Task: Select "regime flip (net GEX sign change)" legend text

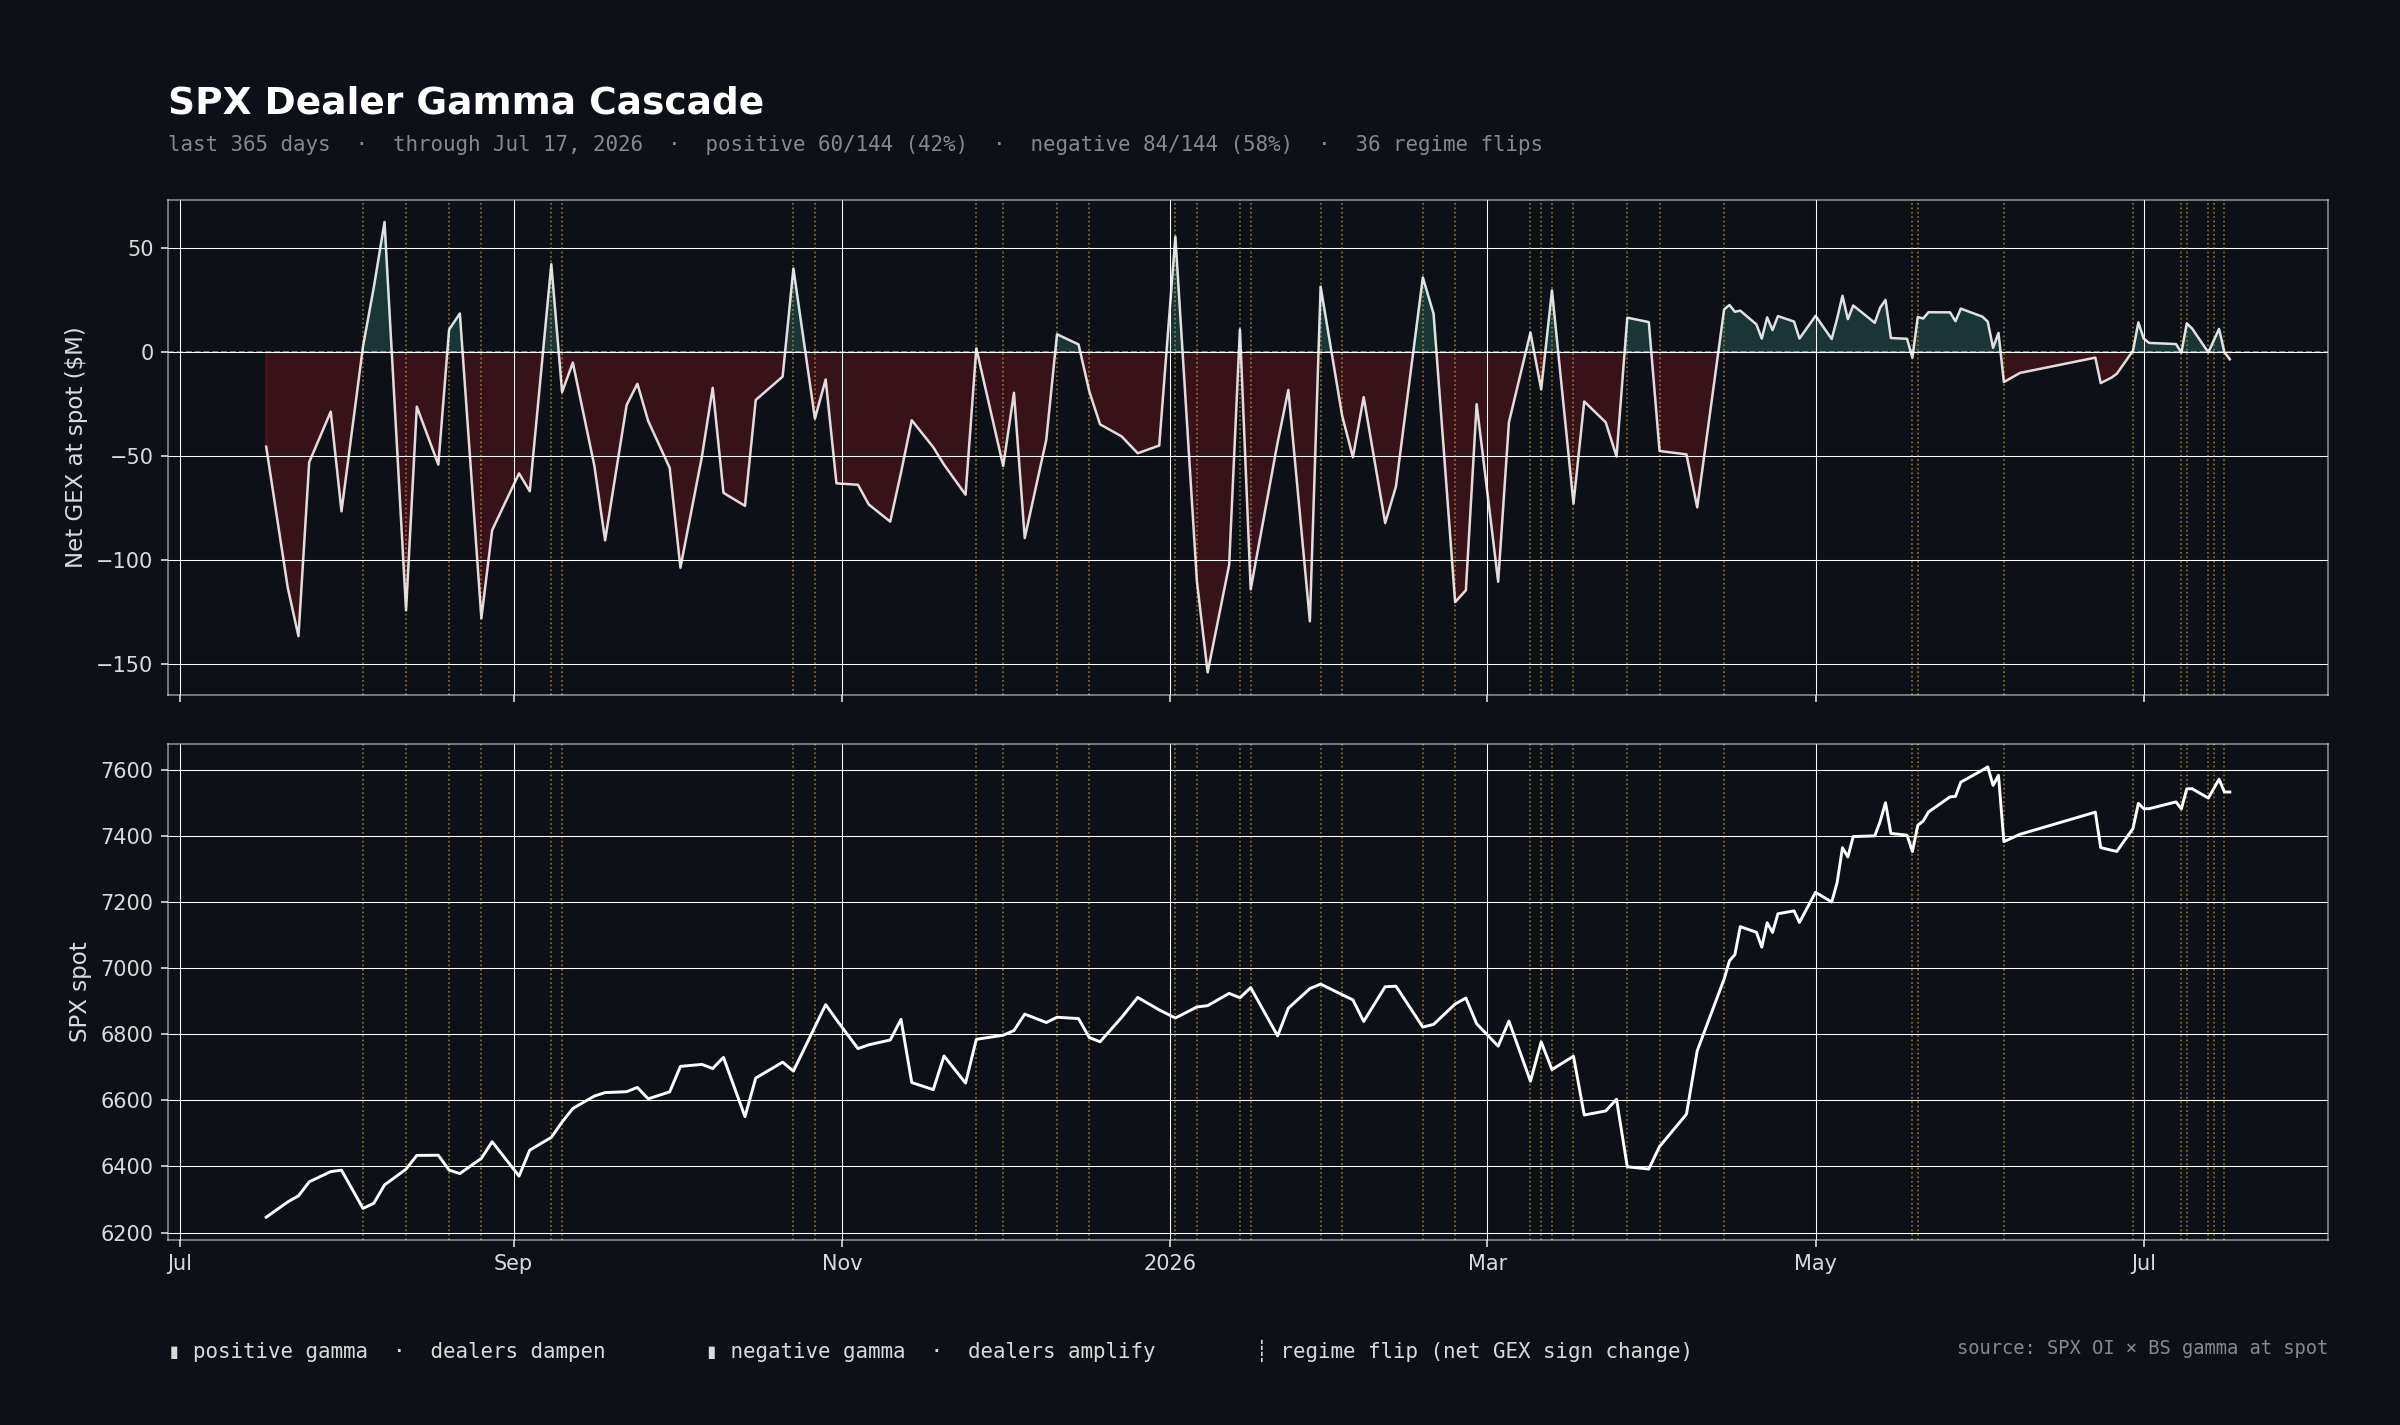Action: click(1486, 1352)
